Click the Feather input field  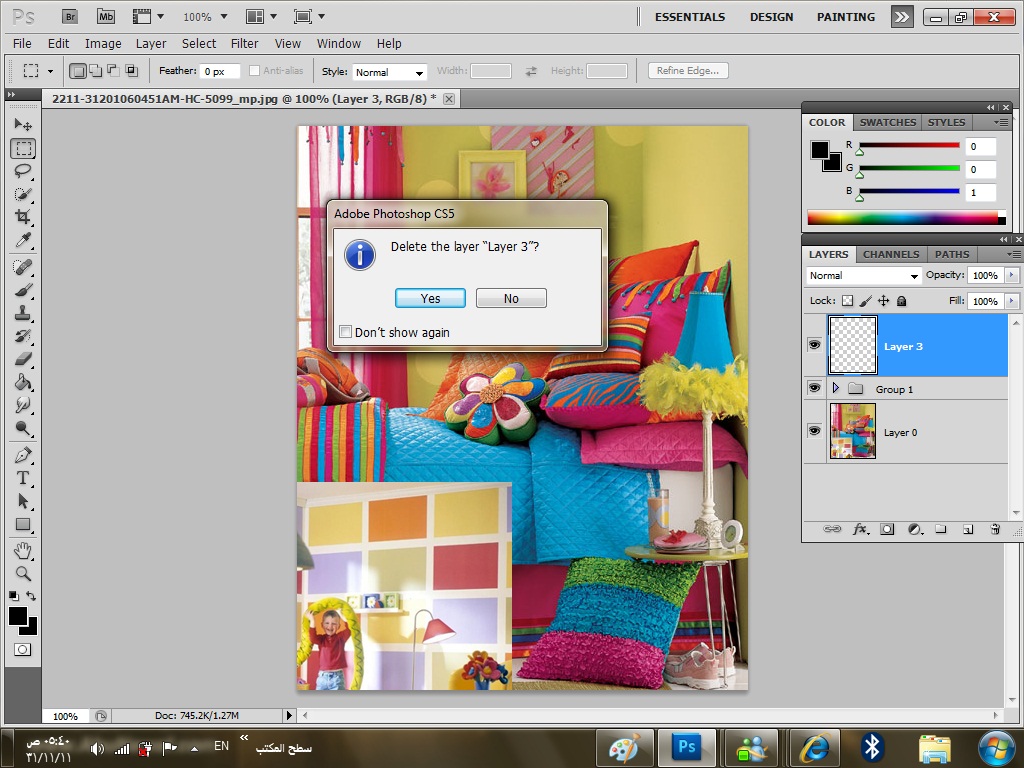[x=220, y=72]
